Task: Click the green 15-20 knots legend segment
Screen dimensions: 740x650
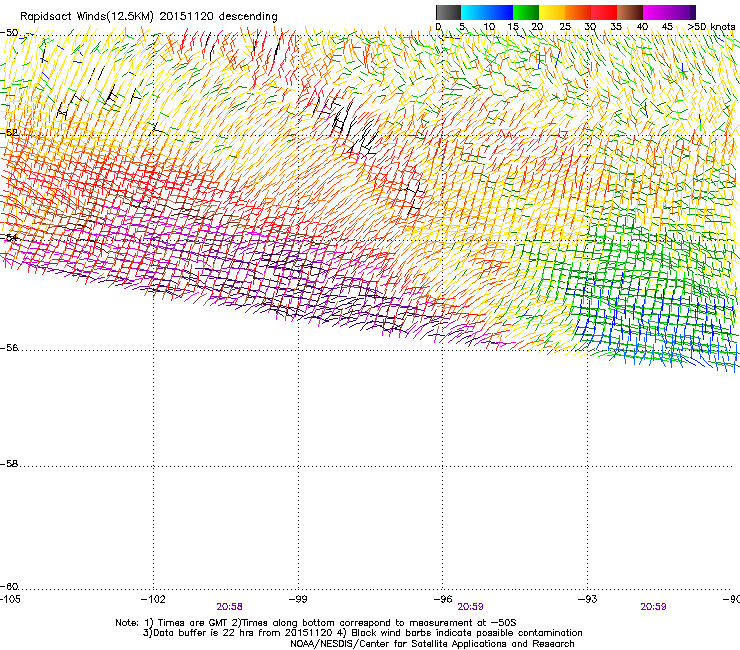Action: [526, 12]
